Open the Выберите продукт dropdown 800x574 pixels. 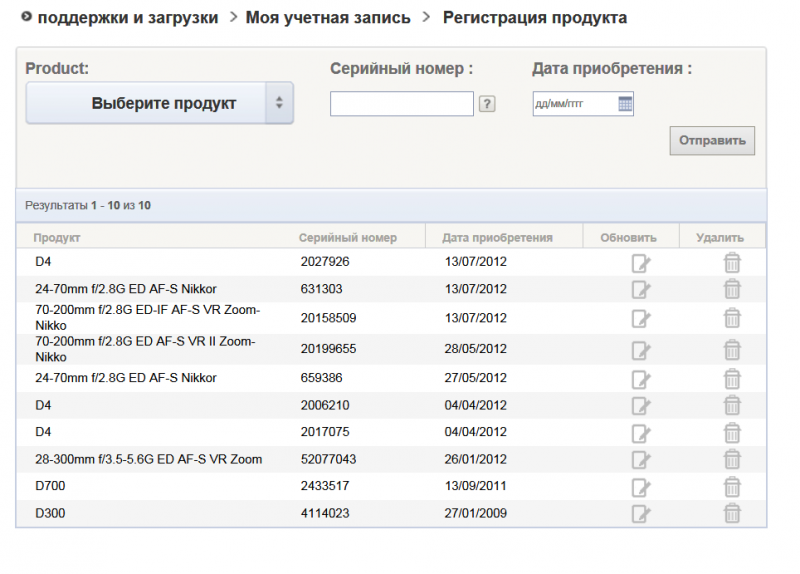[160, 103]
